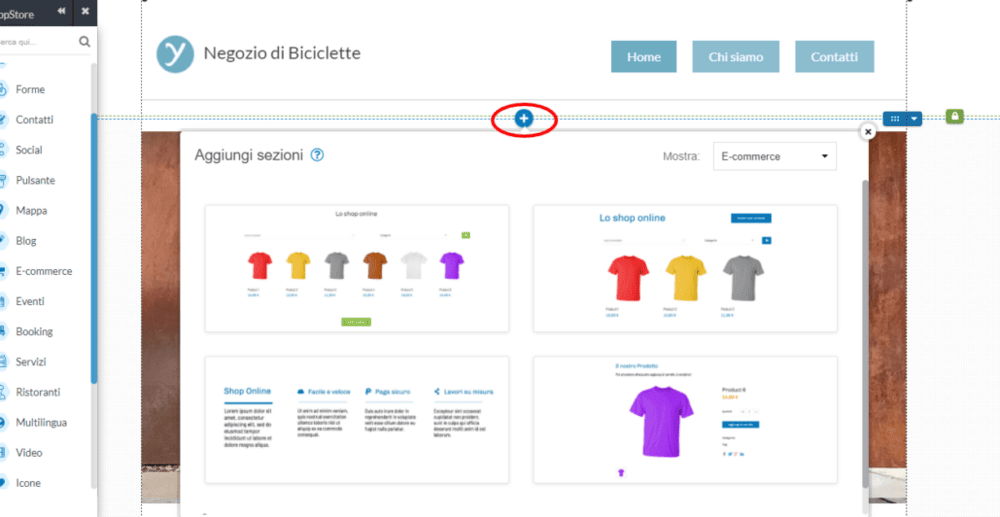Select Video in the sidebar

coord(29,453)
